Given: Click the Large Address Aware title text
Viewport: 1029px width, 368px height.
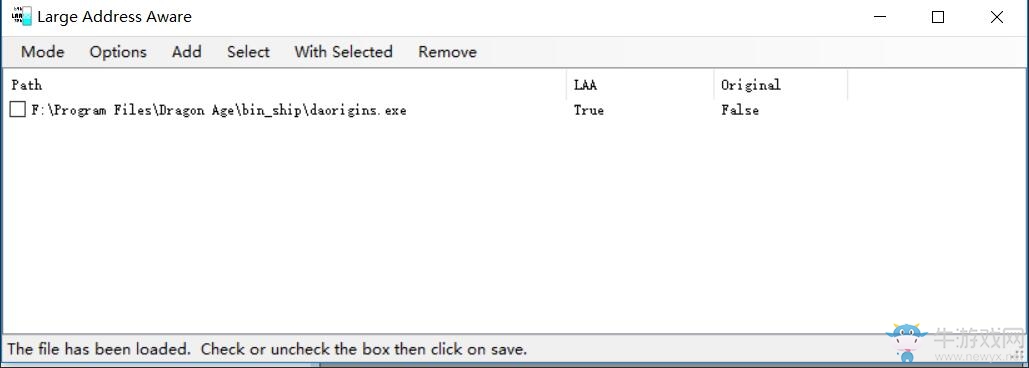Looking at the screenshot, I should [x=115, y=17].
